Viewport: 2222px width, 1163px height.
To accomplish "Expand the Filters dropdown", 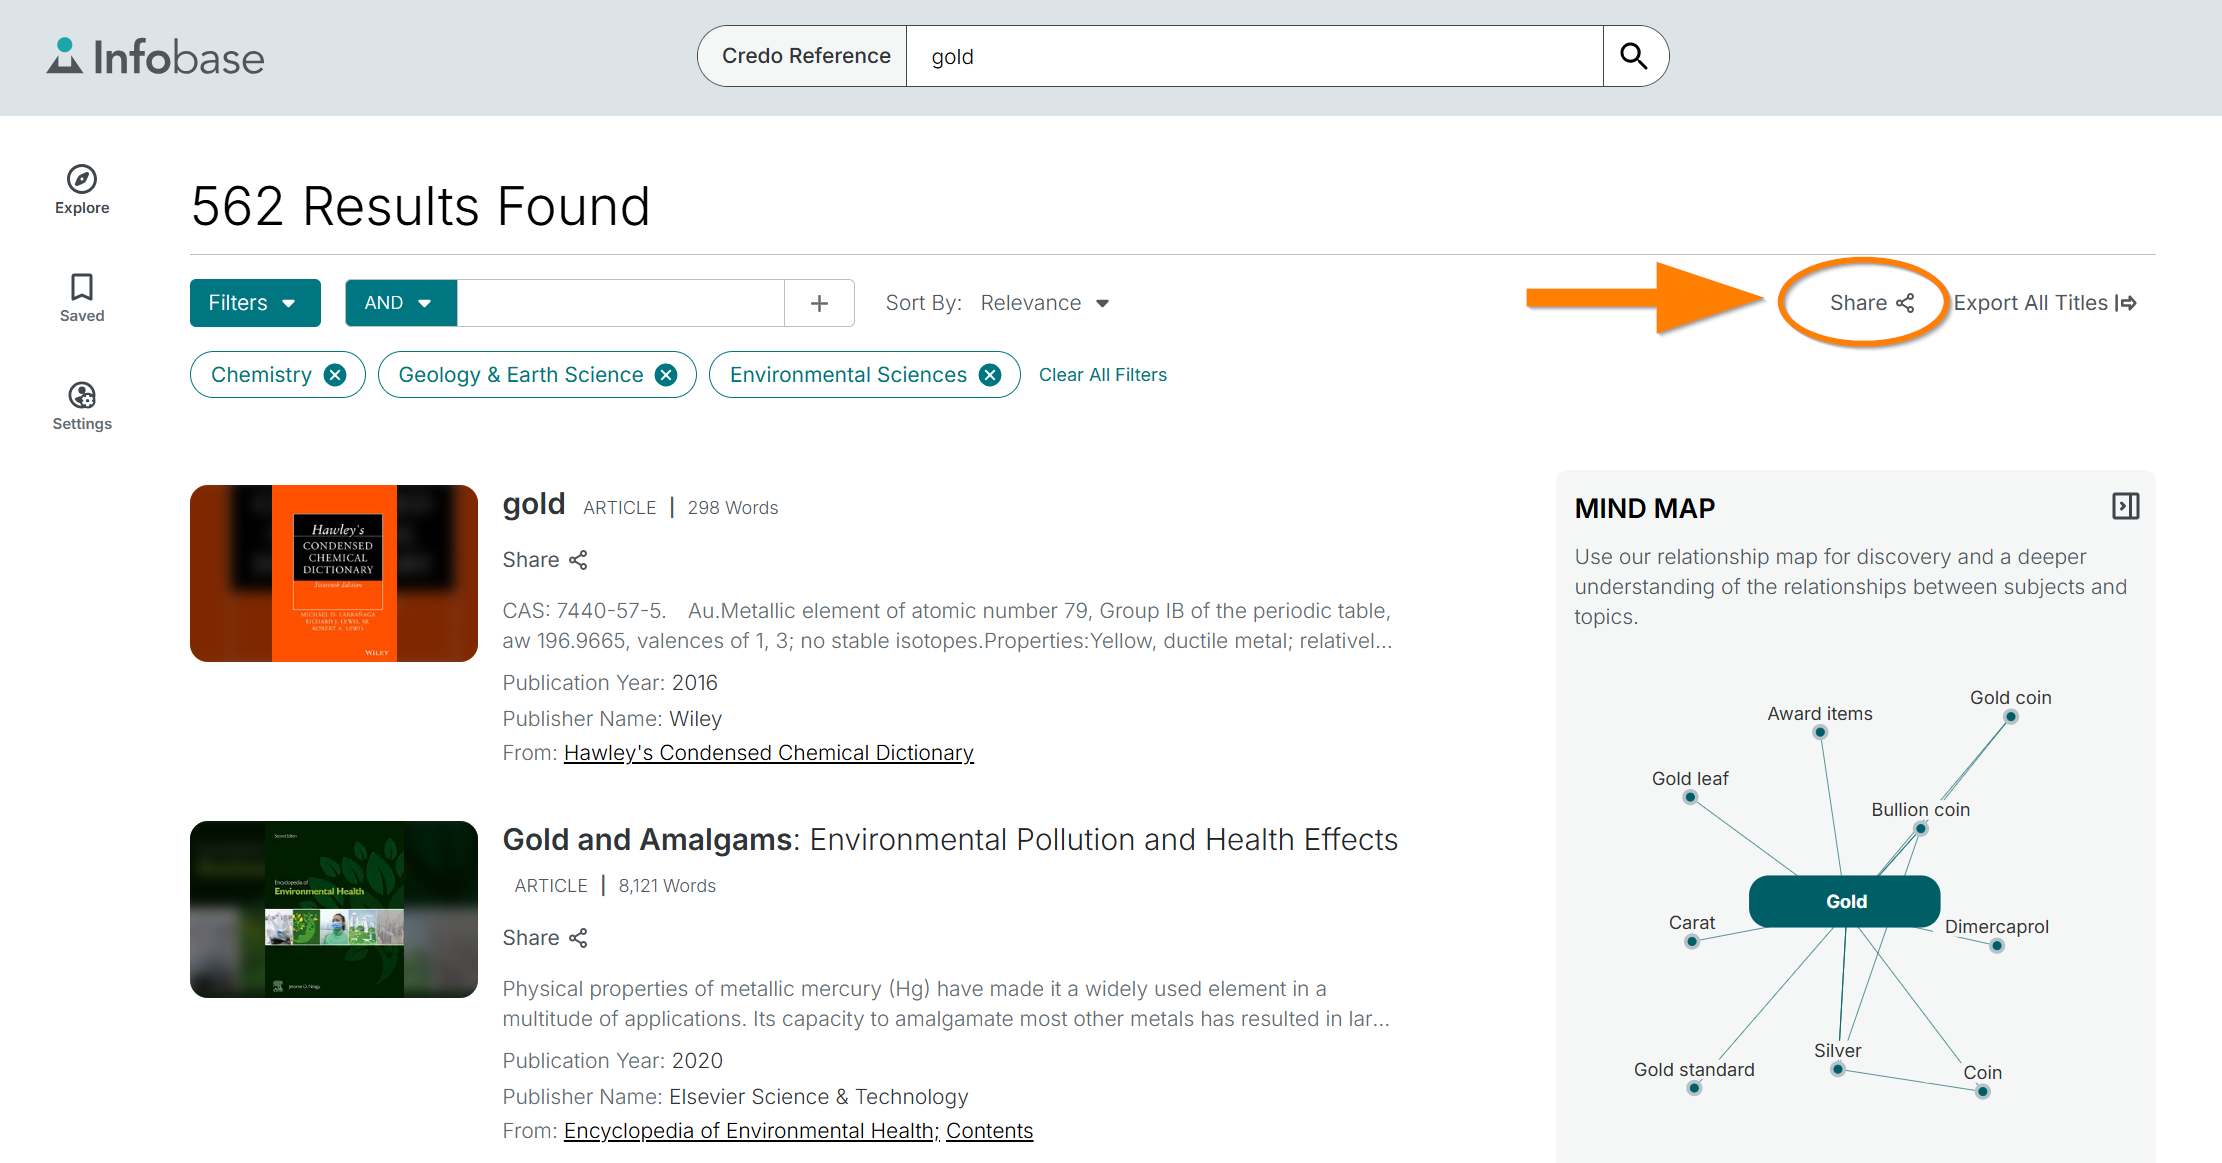I will pos(255,303).
